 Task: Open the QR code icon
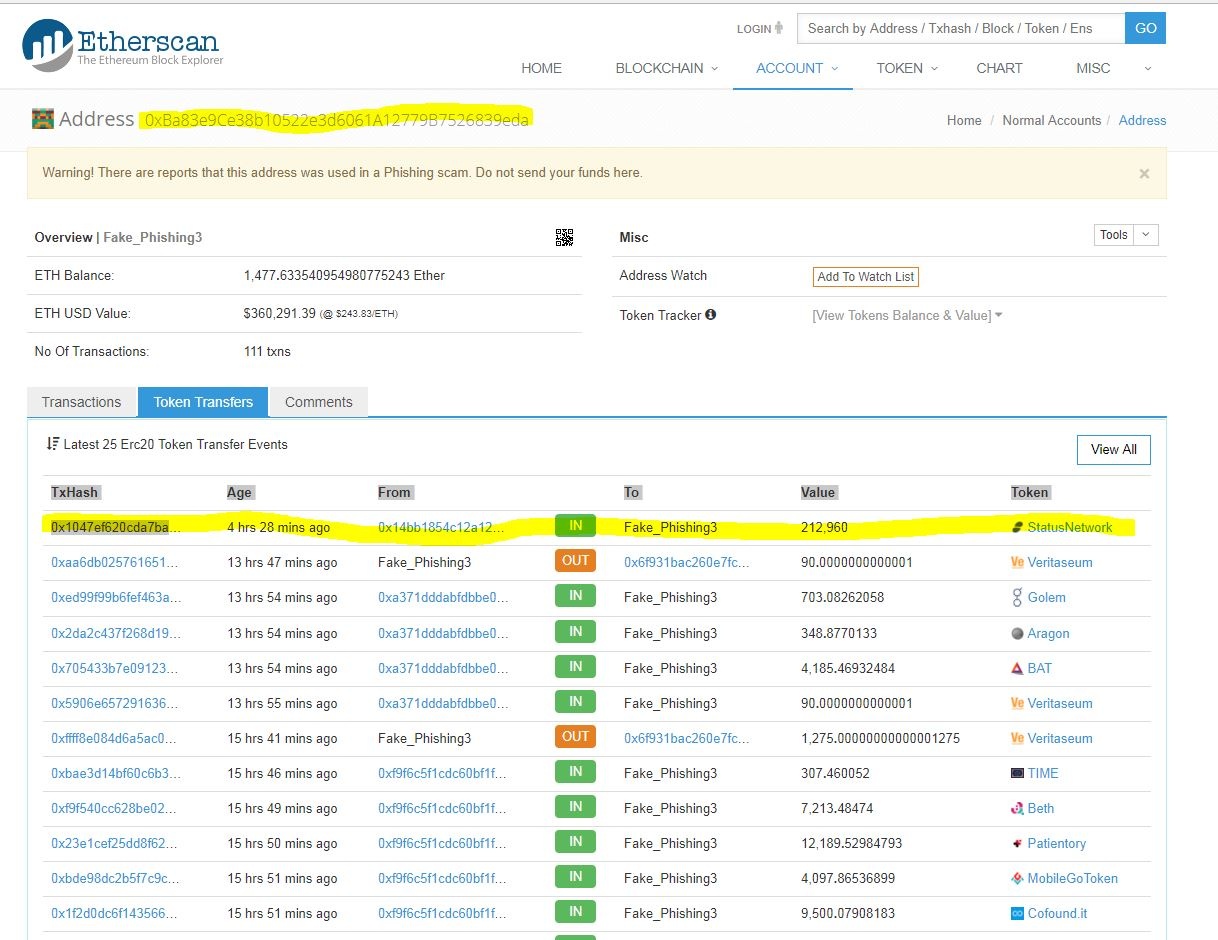(x=564, y=237)
